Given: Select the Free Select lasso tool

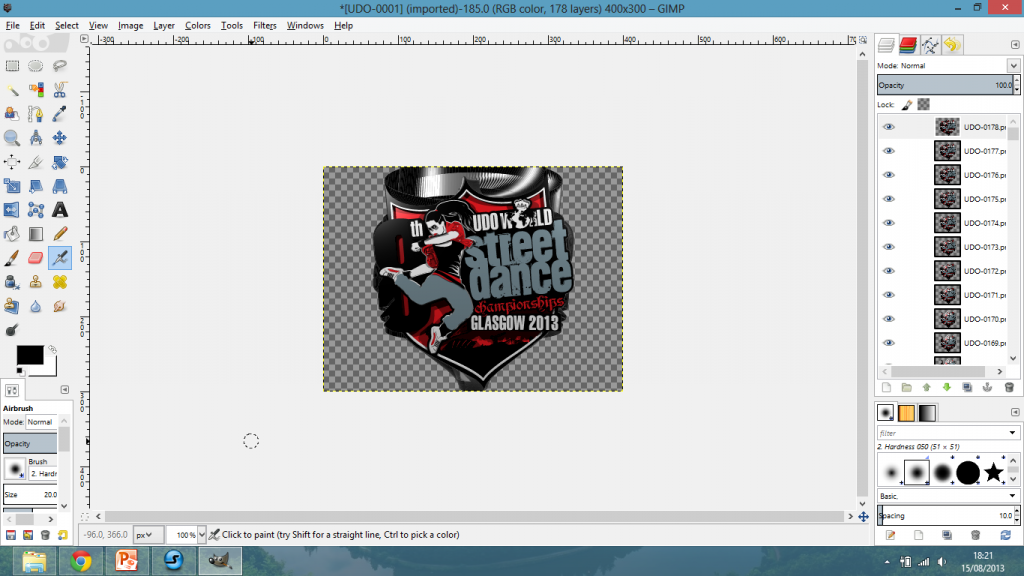Looking at the screenshot, I should coord(59,66).
